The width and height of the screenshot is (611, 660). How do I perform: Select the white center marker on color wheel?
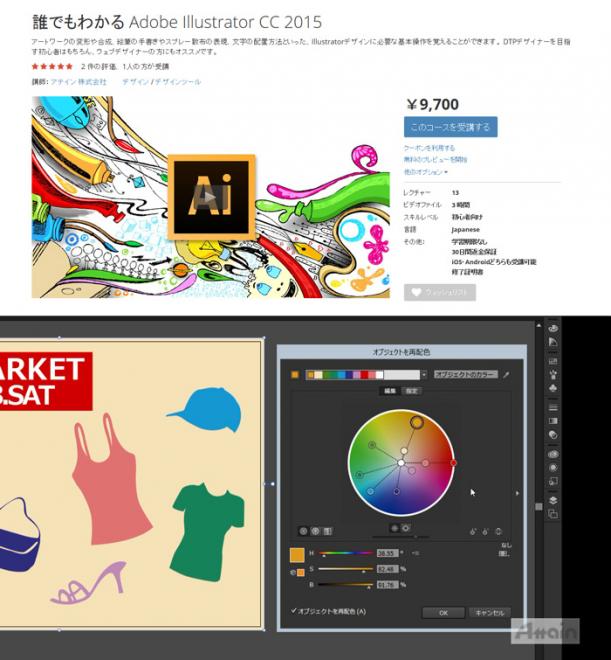pos(401,463)
